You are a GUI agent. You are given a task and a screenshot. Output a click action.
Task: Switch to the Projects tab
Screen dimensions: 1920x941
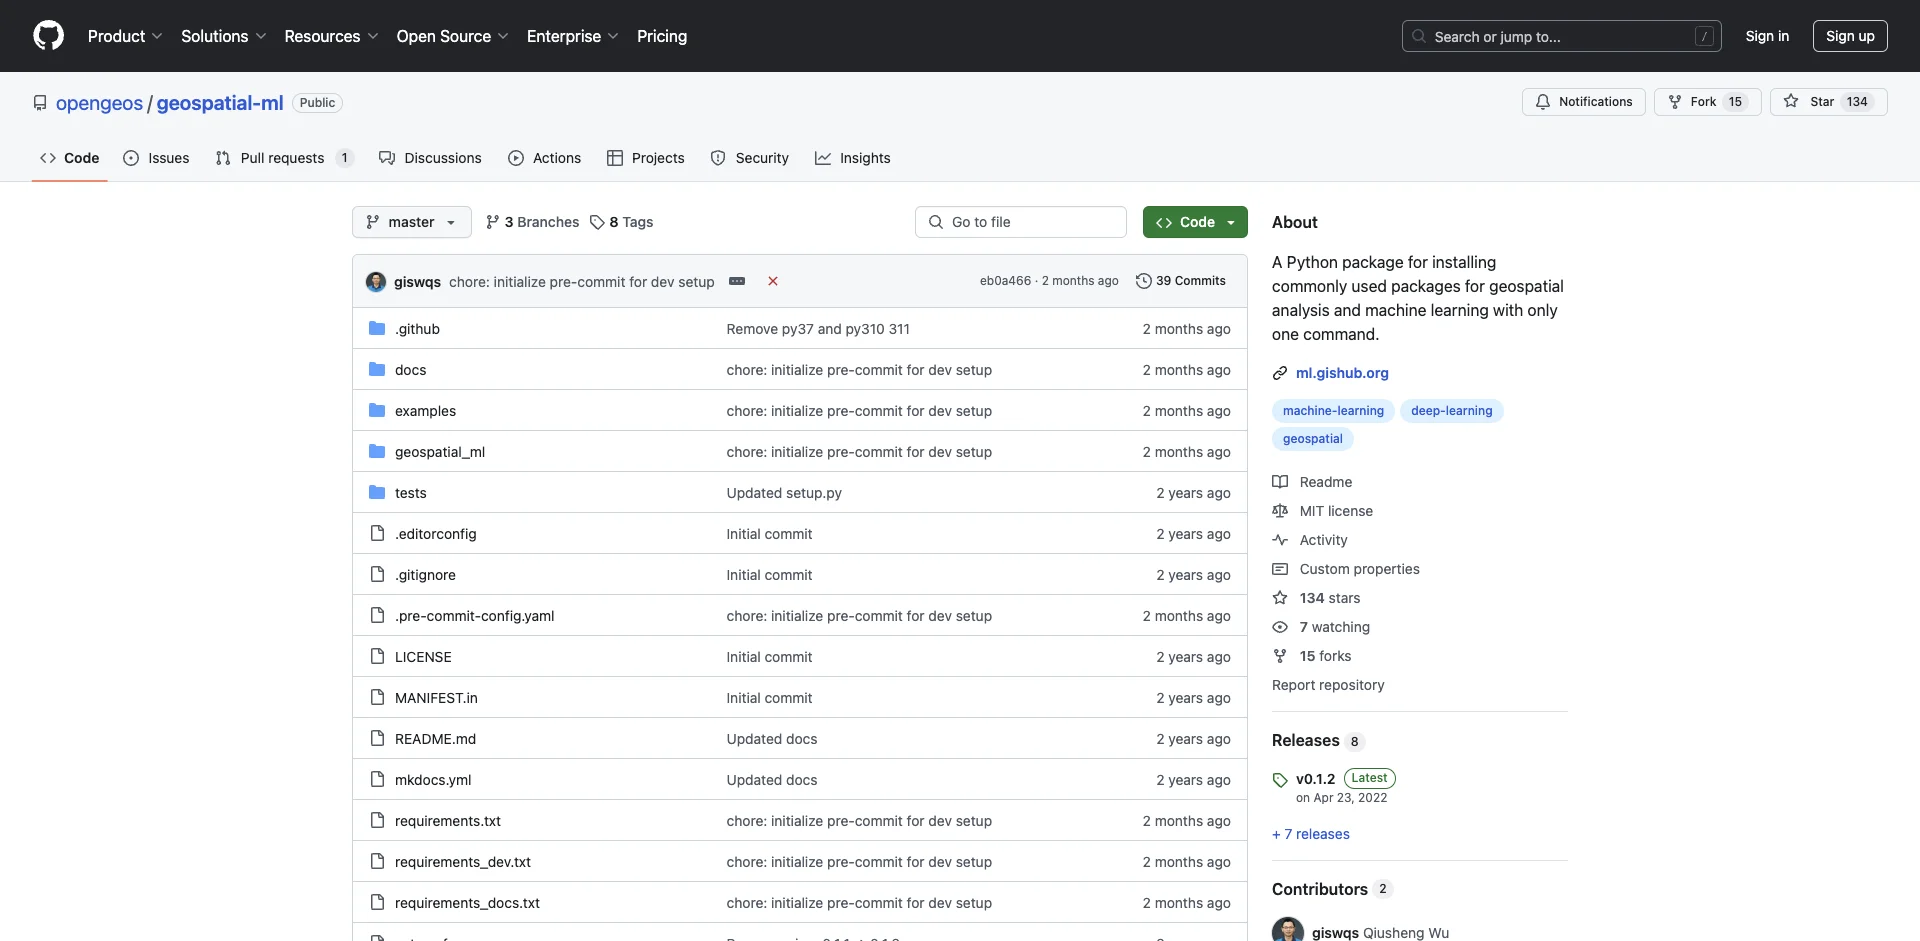coord(645,158)
